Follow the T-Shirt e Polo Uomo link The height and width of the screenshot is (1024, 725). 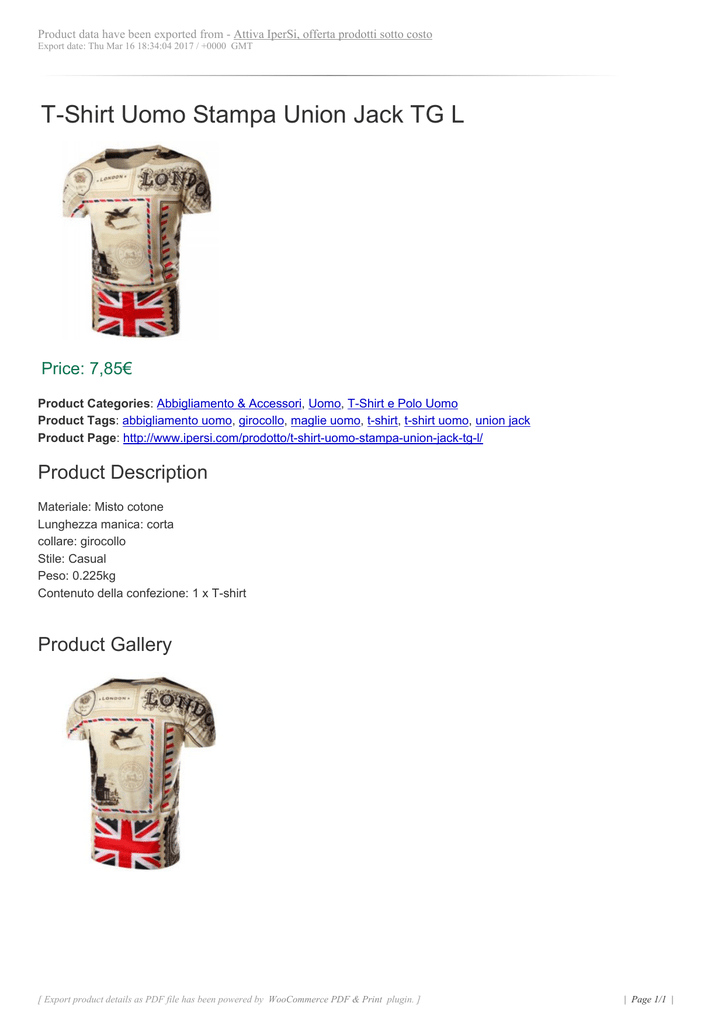(x=402, y=403)
